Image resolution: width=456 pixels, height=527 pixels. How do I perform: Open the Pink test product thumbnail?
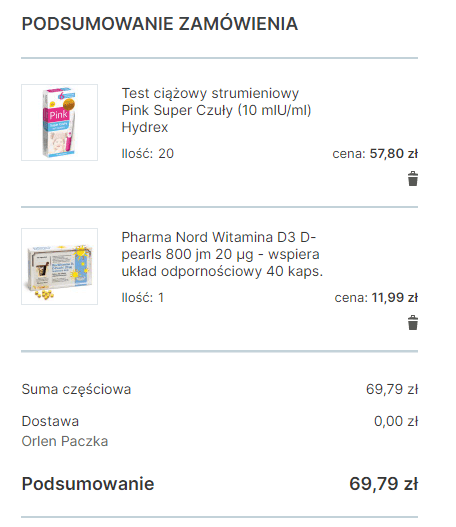point(59,122)
